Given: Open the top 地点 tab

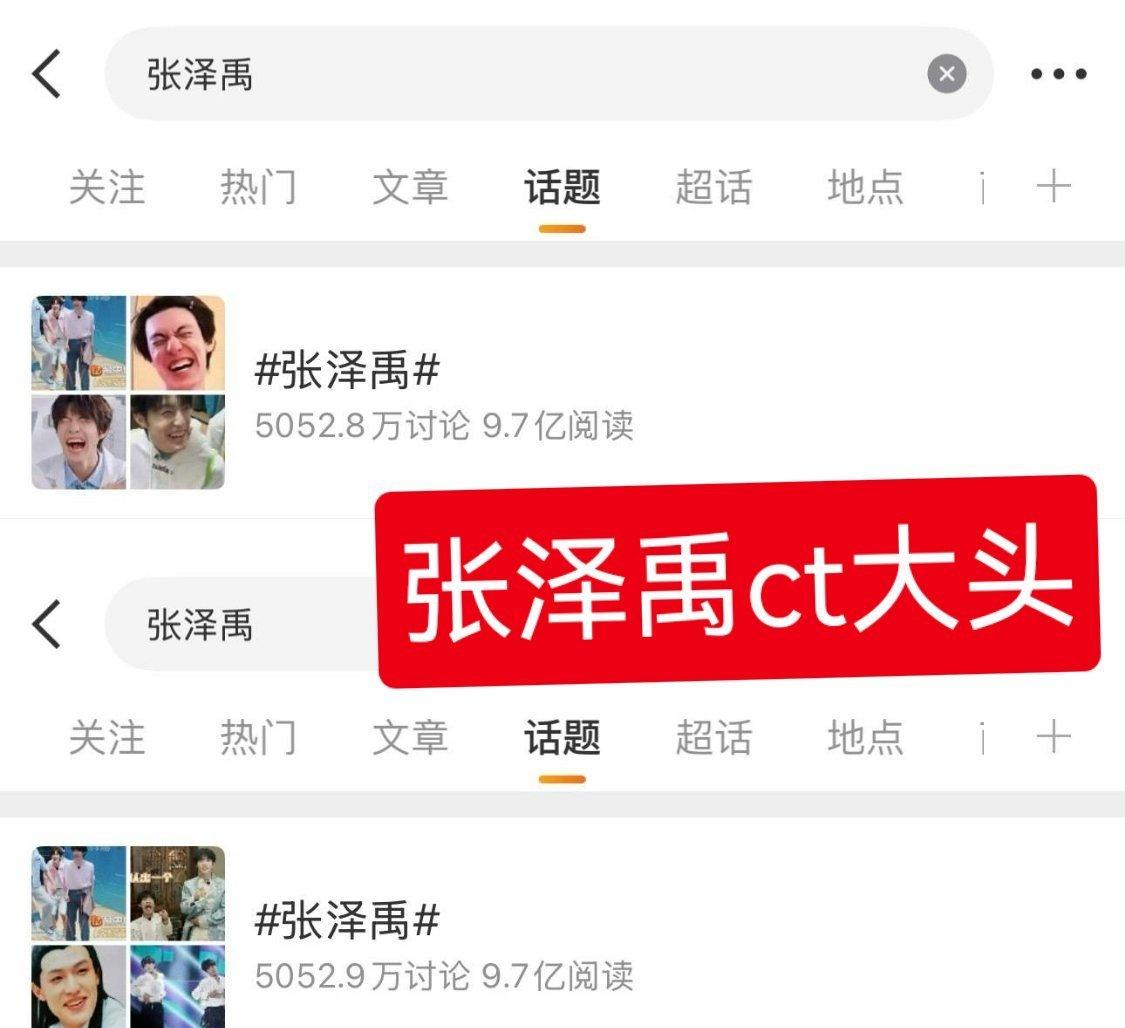Looking at the screenshot, I should coord(865,187).
